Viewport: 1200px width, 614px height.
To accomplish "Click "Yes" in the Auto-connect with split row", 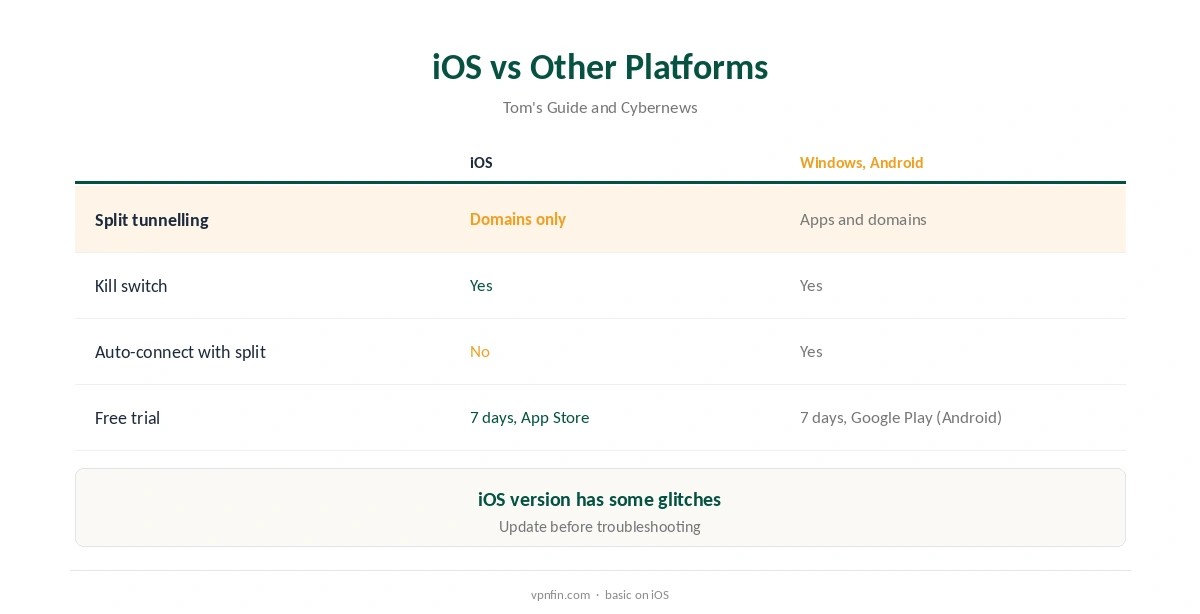I will 811,351.
